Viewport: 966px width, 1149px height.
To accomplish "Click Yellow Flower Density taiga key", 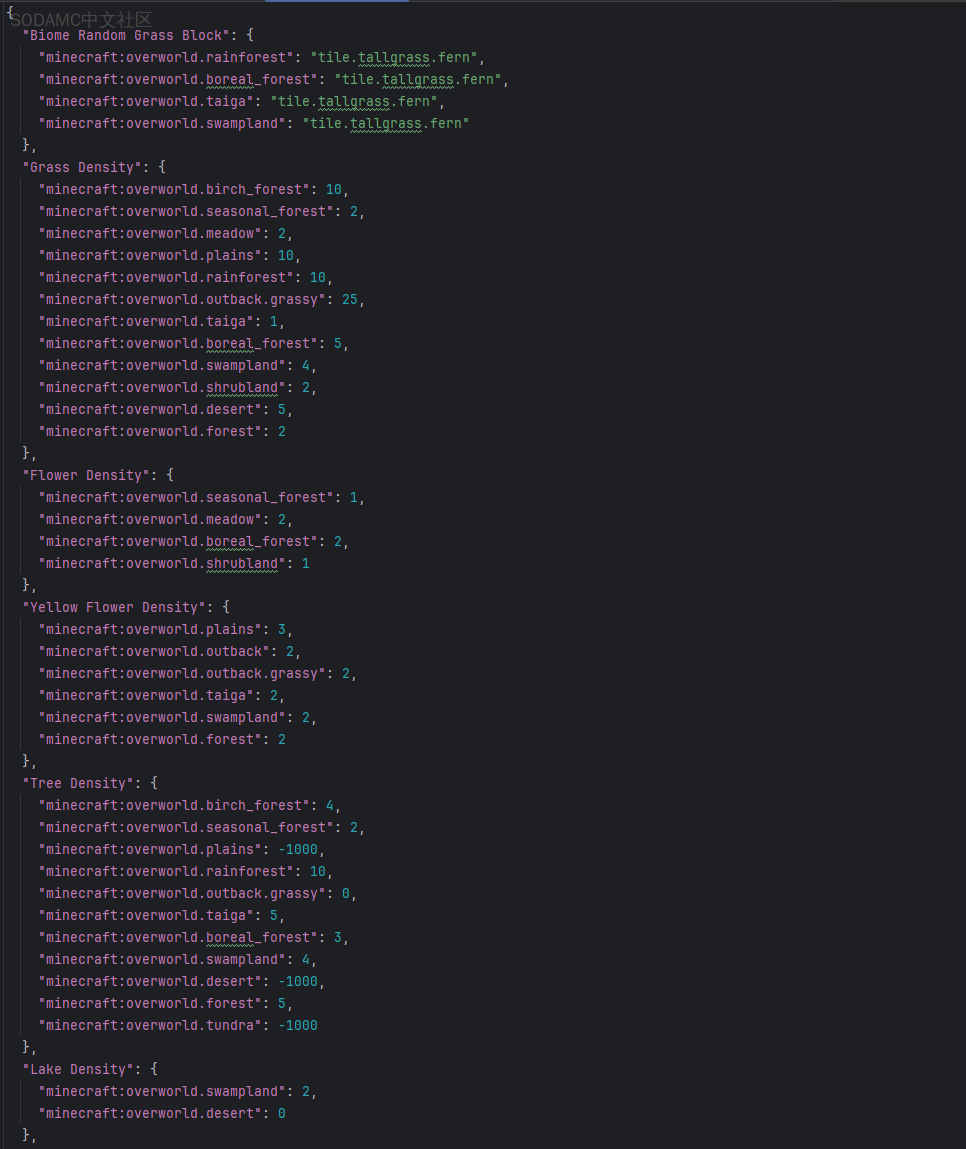I will tap(146, 695).
